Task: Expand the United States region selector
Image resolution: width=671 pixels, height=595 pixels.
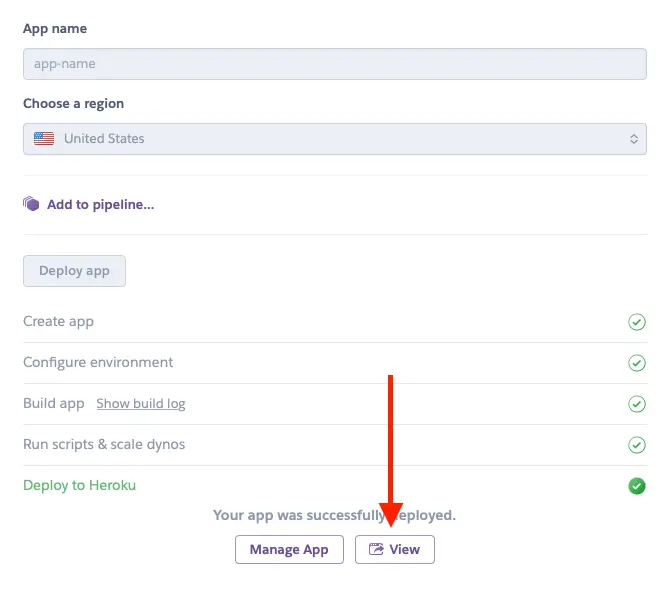Action: coord(335,139)
